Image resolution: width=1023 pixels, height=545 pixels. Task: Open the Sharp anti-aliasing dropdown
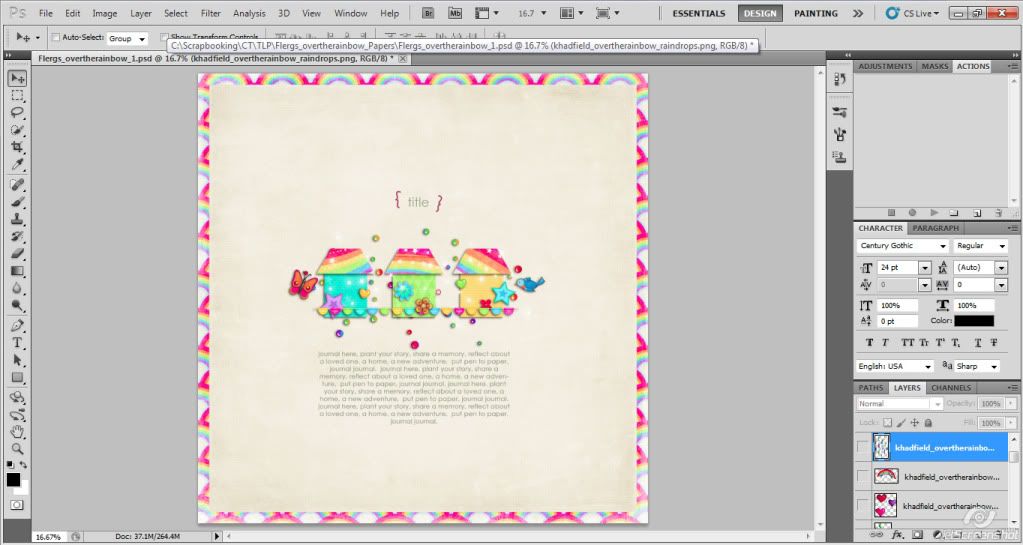tap(977, 367)
